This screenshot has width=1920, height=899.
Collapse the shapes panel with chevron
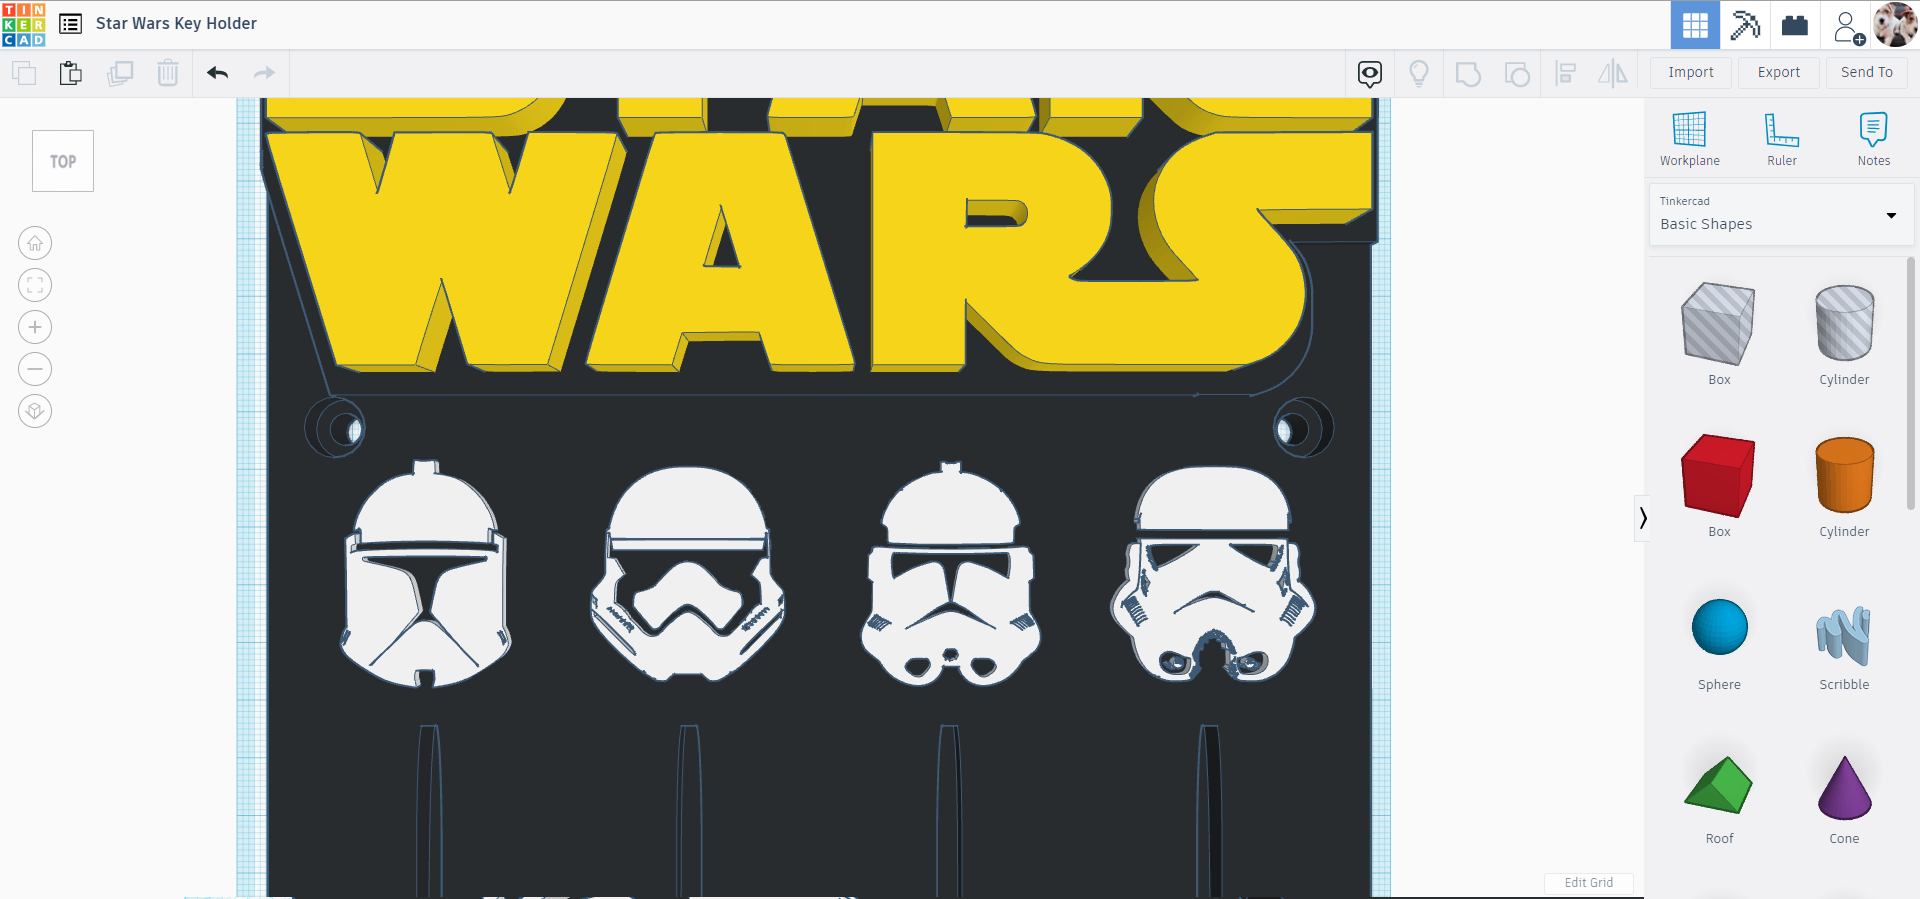pos(1642,518)
